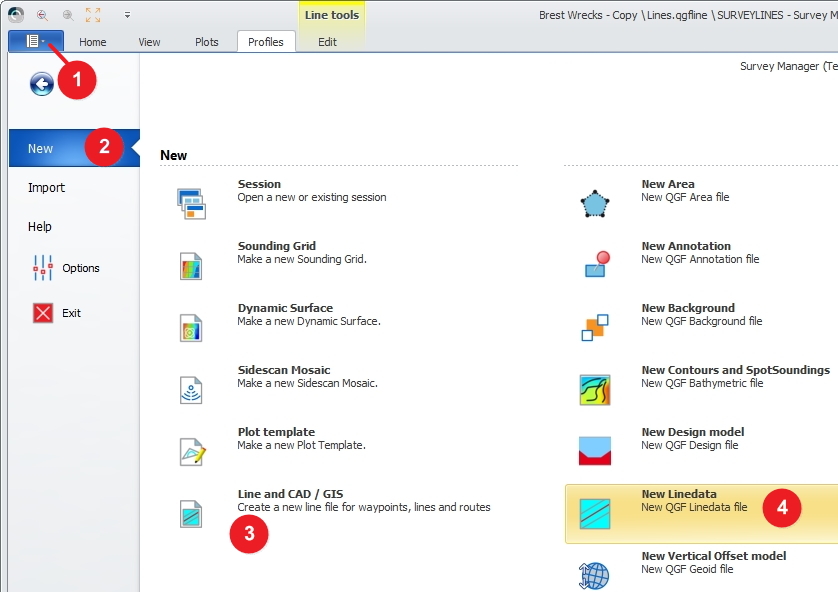
Task: Click the blue back arrow button
Action: point(41,84)
